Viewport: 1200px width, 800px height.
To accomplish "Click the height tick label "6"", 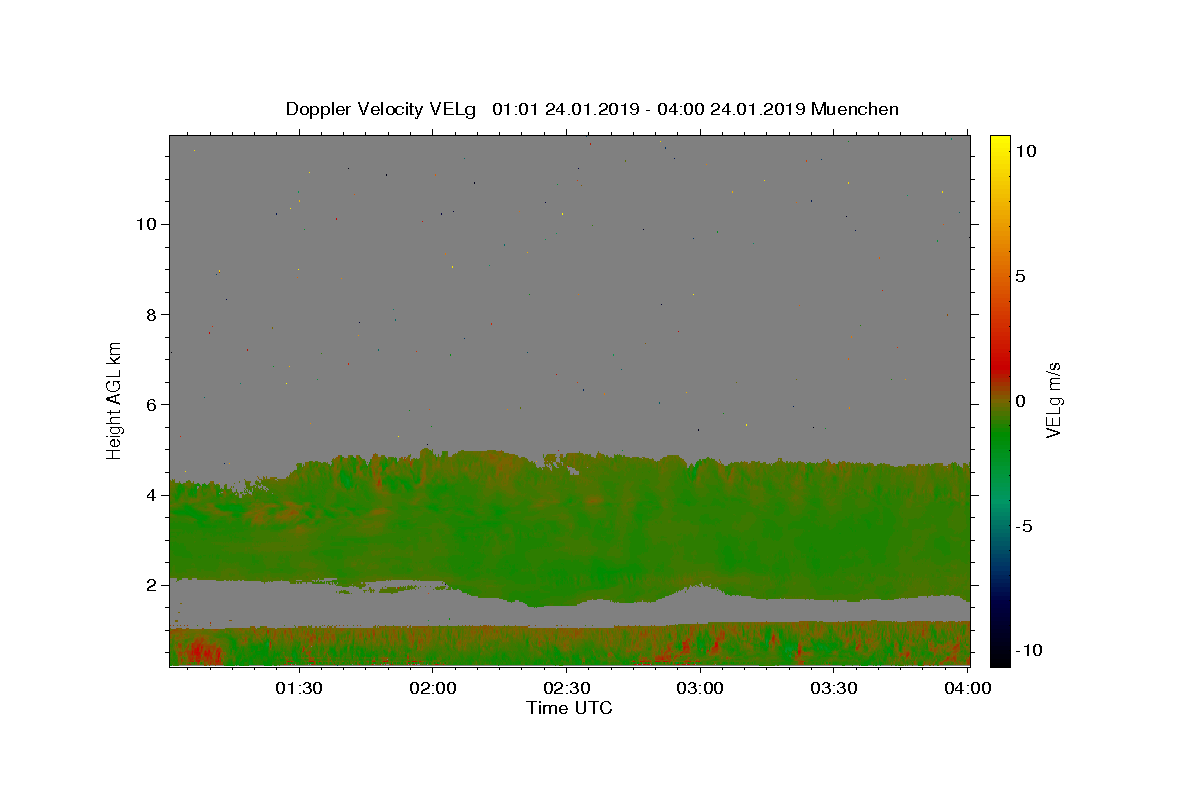I will (x=151, y=404).
